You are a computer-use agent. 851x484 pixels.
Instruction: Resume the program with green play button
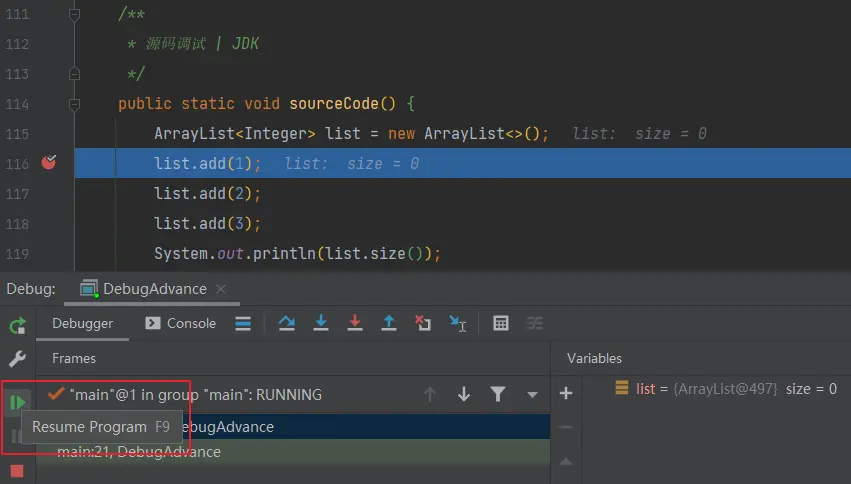(17, 402)
